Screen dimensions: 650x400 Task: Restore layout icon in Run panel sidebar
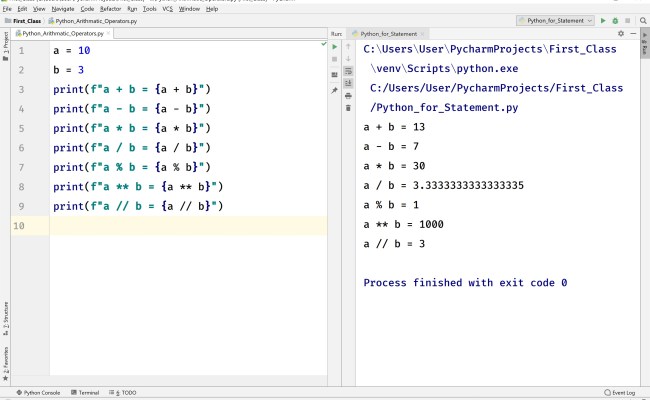[335, 75]
